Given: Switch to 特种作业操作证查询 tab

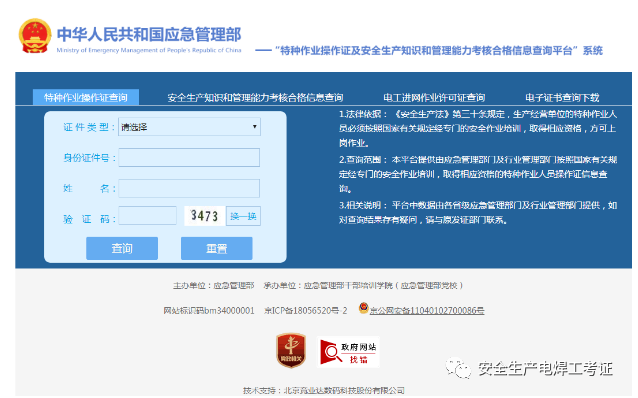Looking at the screenshot, I should coord(86,97).
